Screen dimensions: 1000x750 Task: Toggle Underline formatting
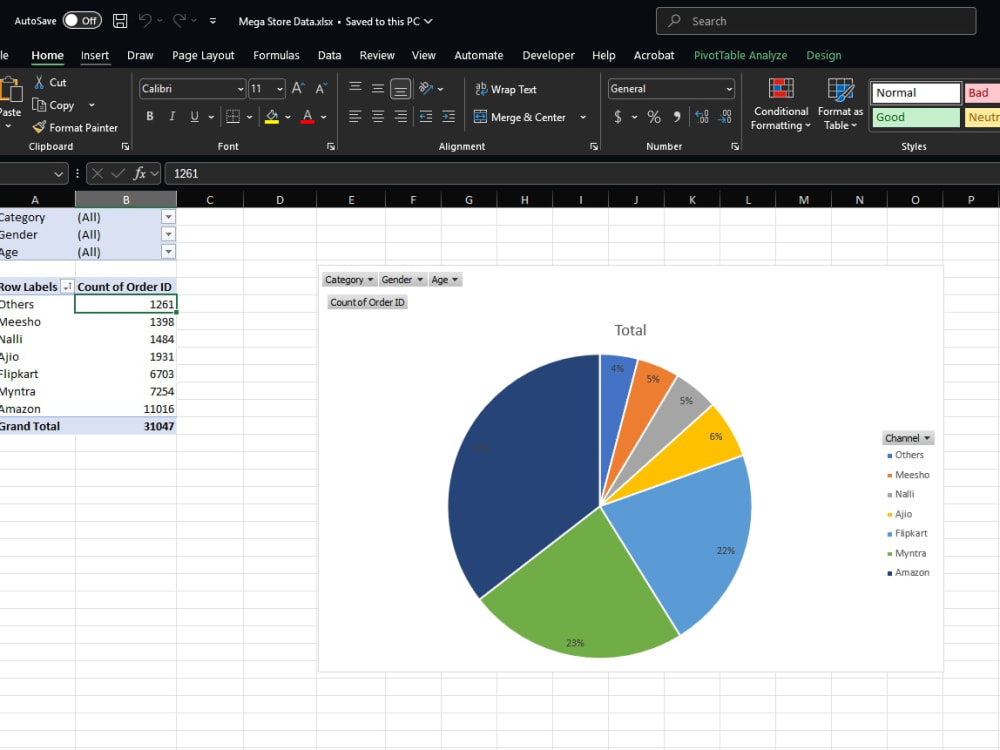pyautogui.click(x=195, y=117)
